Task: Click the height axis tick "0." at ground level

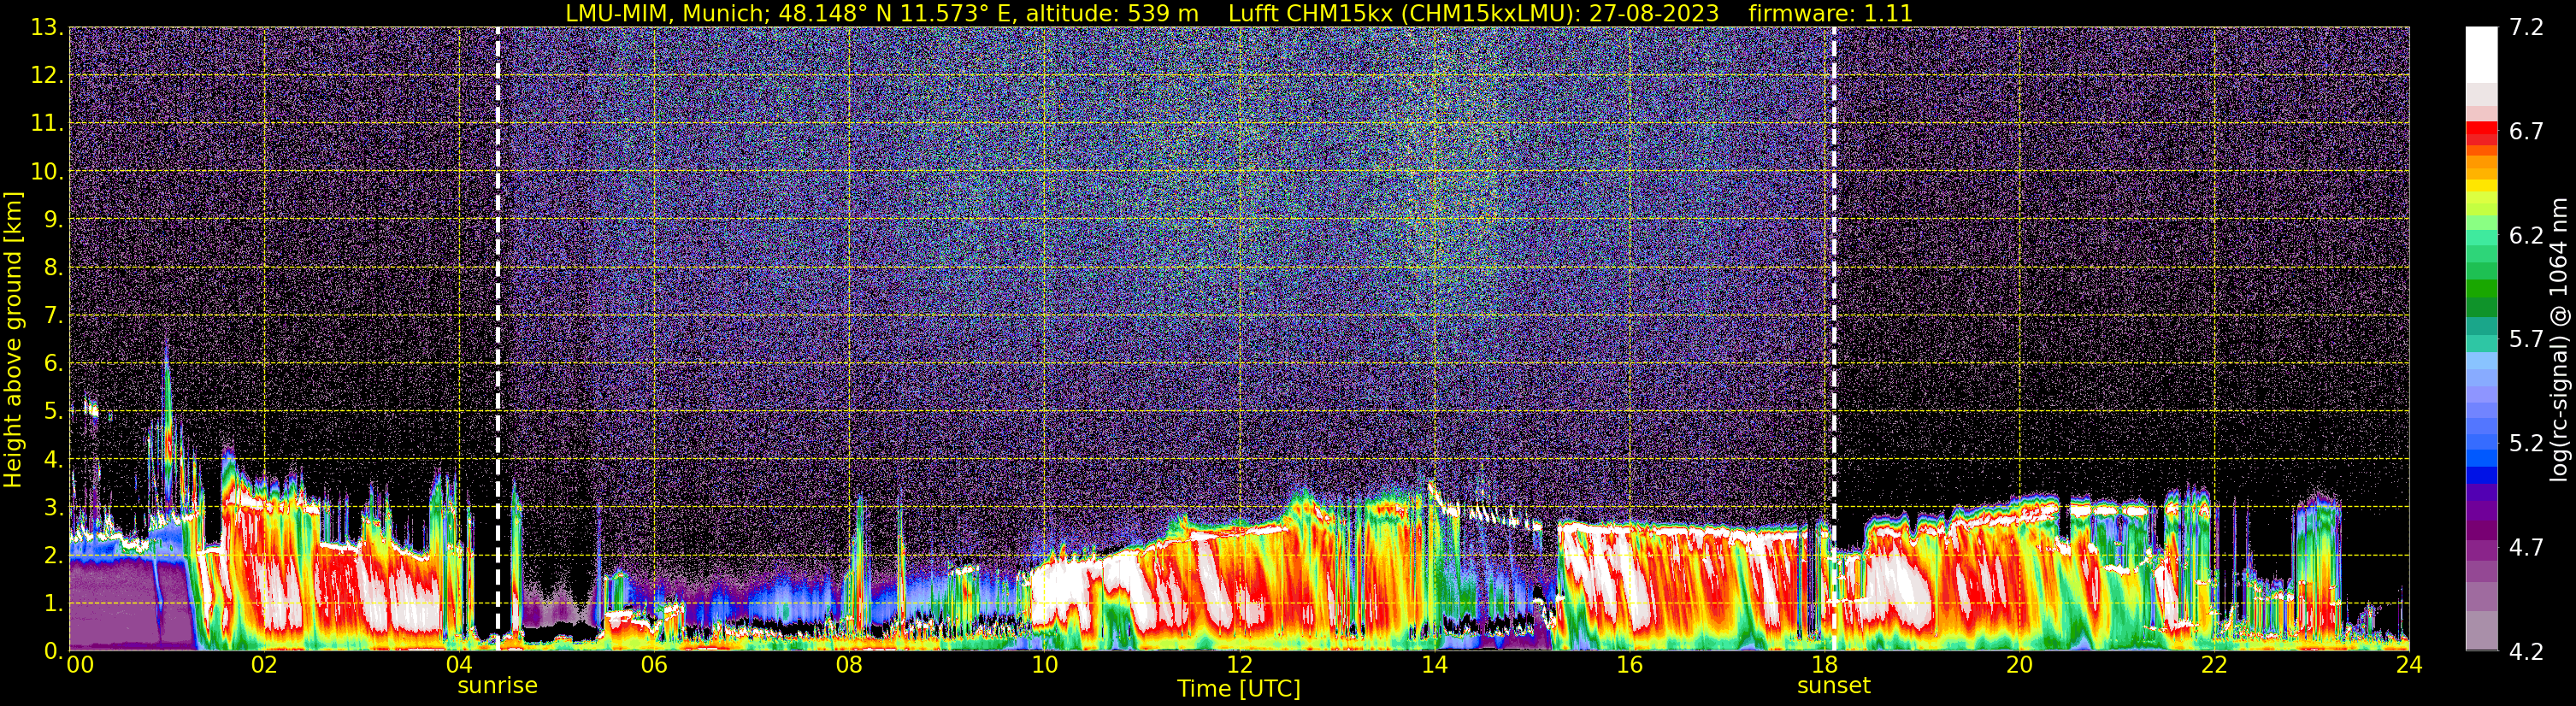Action: (x=55, y=651)
